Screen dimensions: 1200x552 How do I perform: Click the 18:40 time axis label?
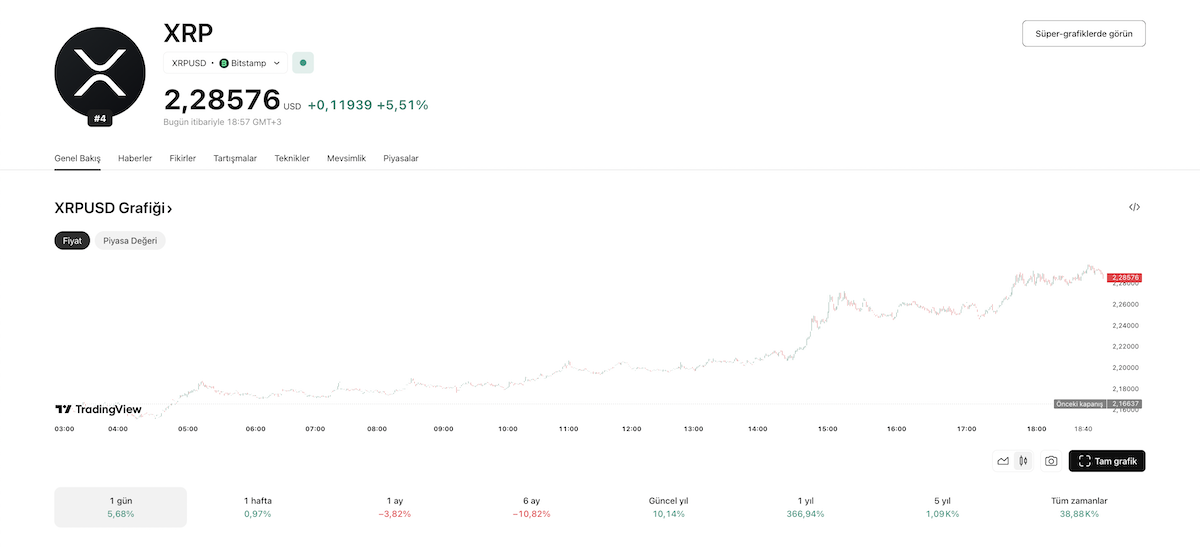[1083, 429]
